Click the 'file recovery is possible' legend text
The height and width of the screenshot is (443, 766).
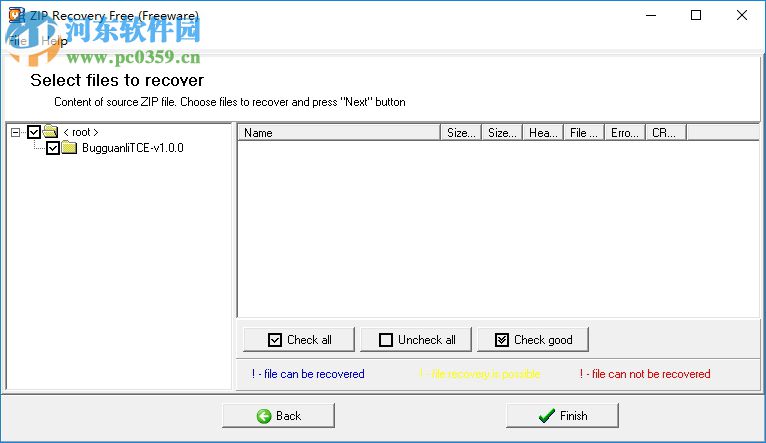point(480,374)
